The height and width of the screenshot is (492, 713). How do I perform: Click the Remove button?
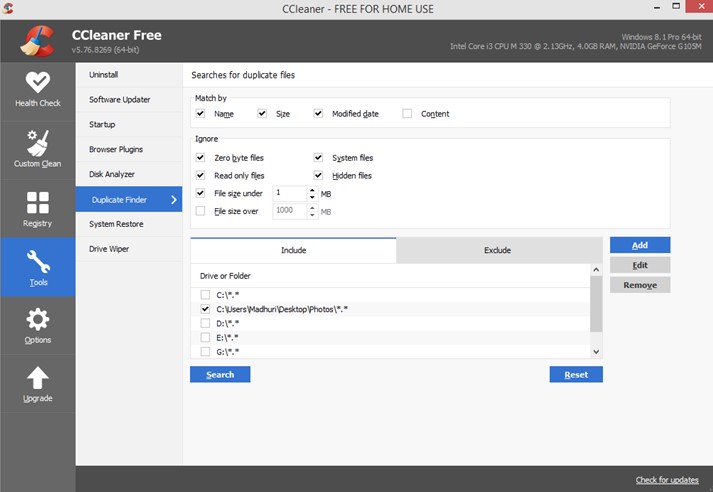640,285
